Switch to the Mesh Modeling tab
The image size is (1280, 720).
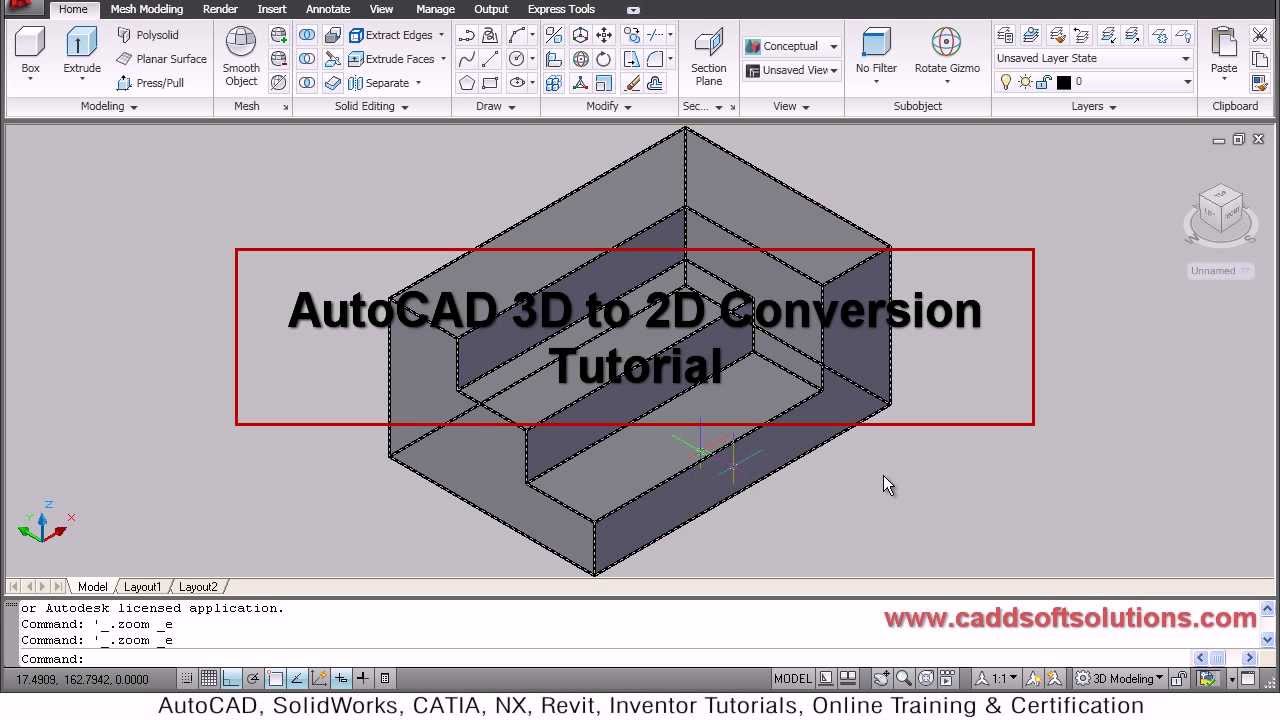147,9
